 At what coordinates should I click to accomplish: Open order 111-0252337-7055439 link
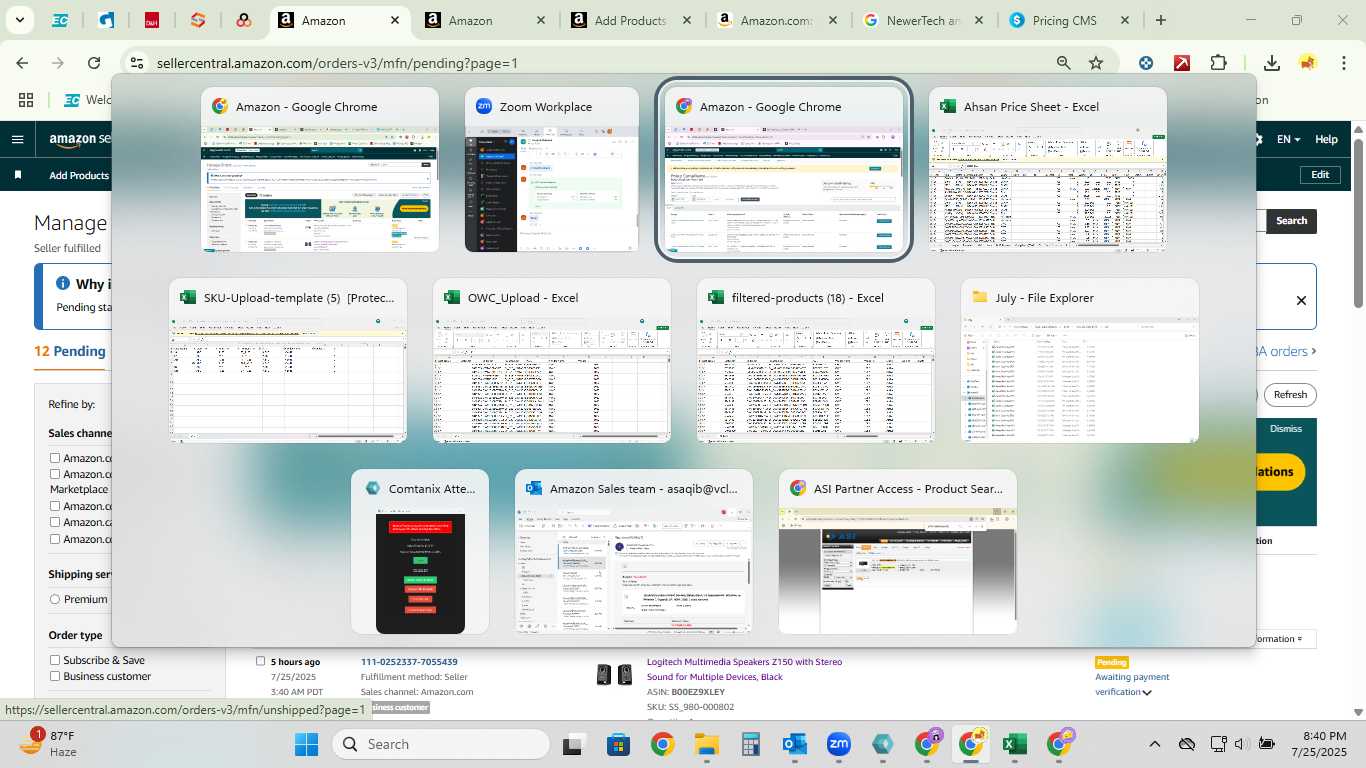coord(409,662)
